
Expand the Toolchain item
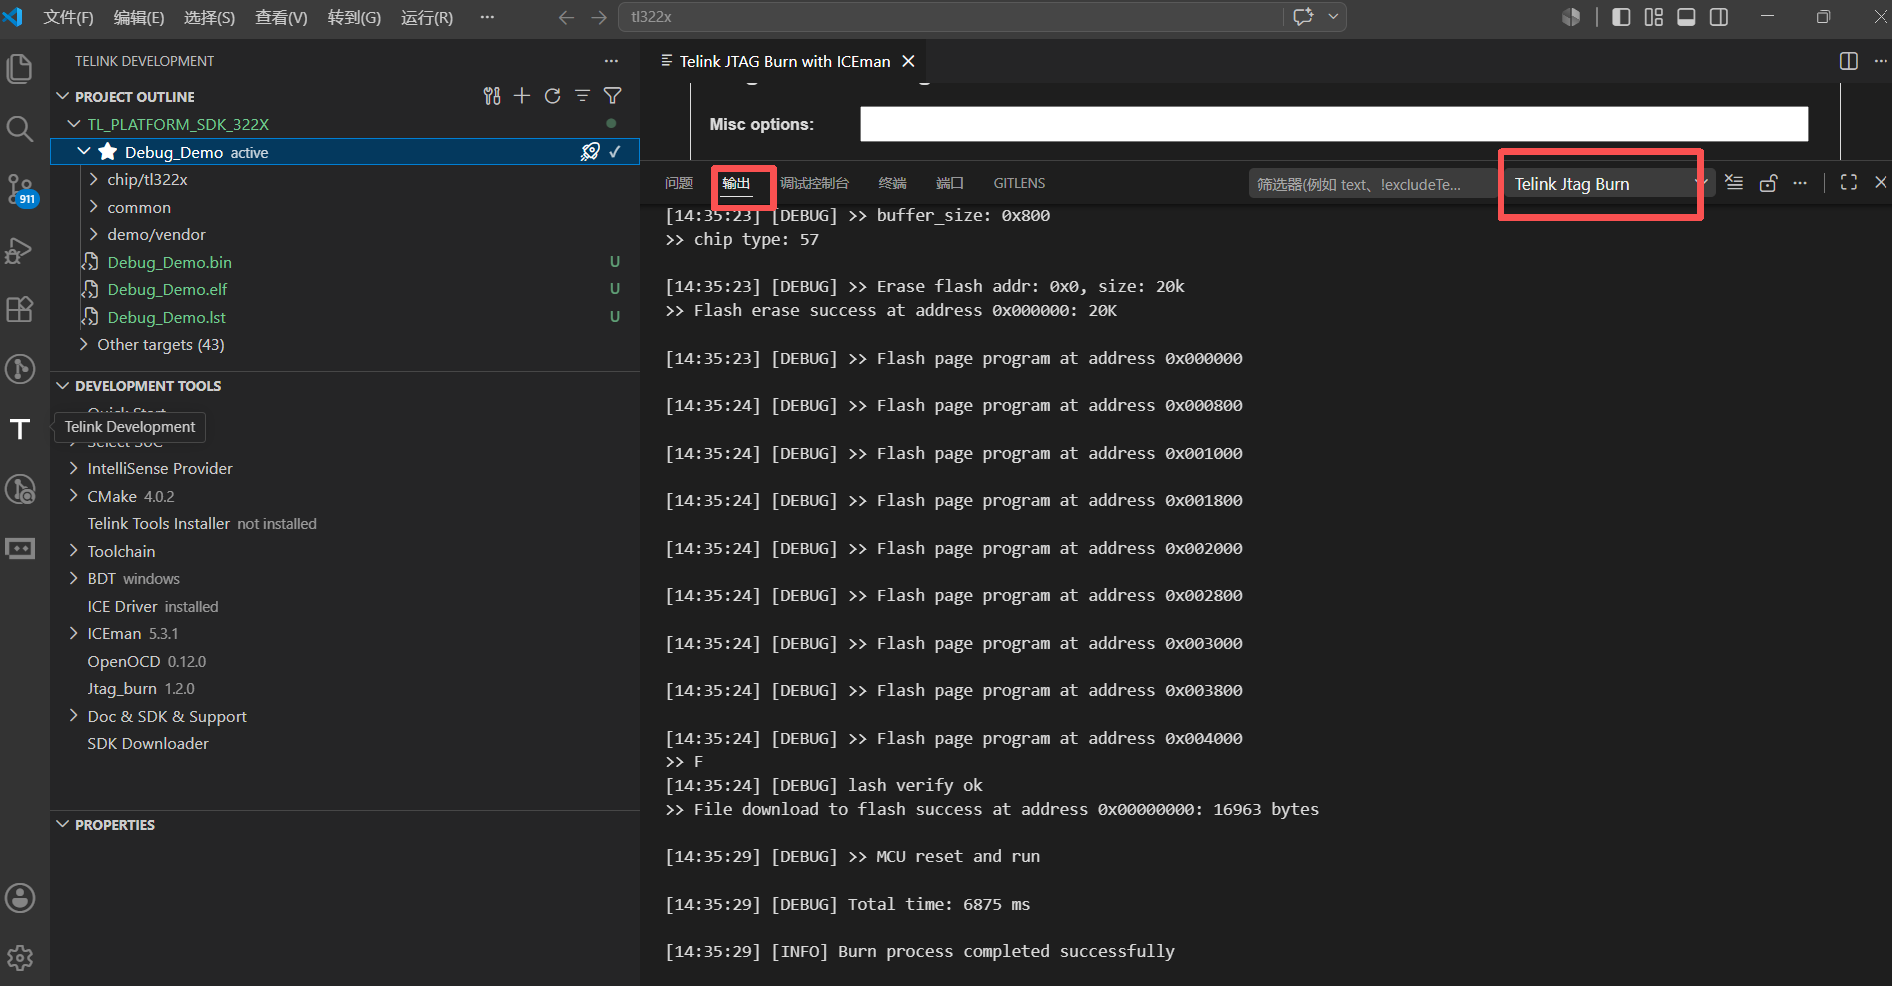[74, 551]
